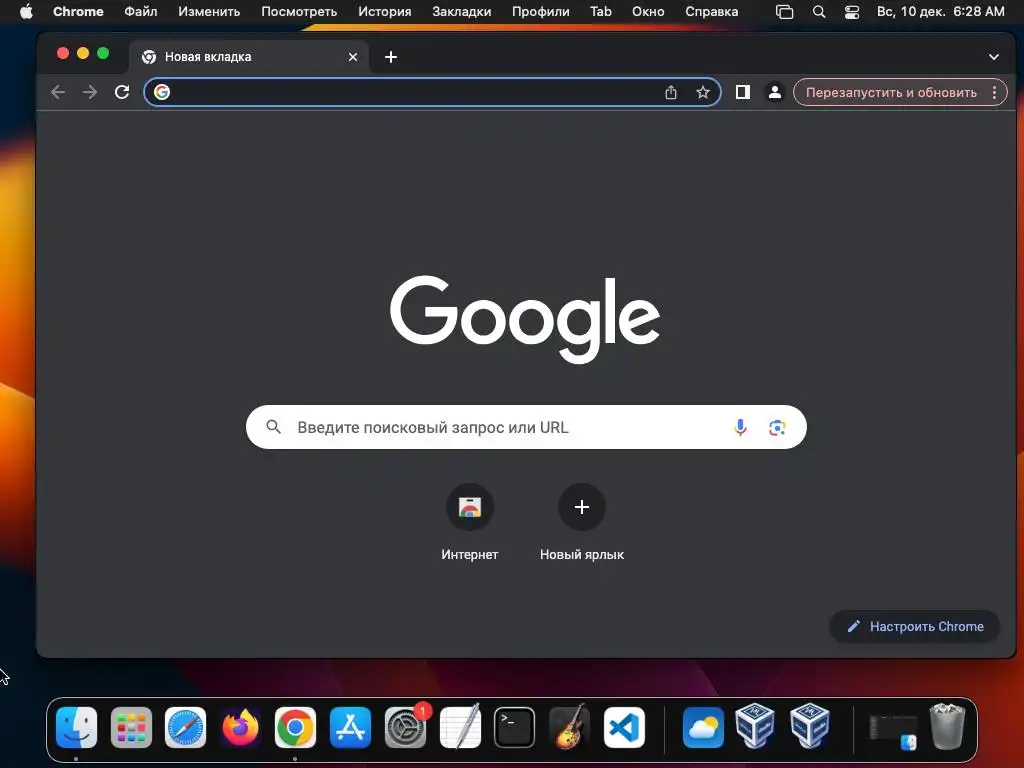This screenshot has width=1024, height=768.
Task: Open the Профили menu
Action: [x=541, y=12]
